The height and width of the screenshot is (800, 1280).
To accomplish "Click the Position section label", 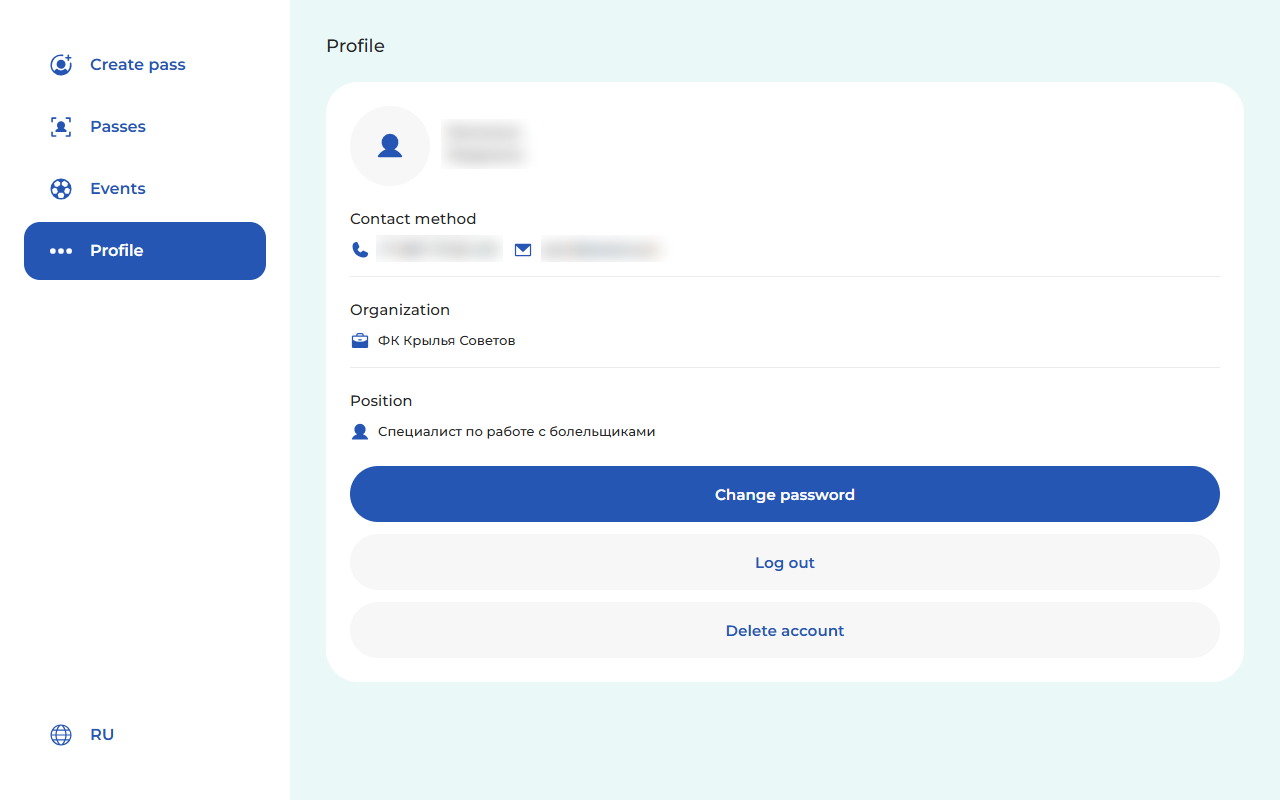I will click(381, 401).
